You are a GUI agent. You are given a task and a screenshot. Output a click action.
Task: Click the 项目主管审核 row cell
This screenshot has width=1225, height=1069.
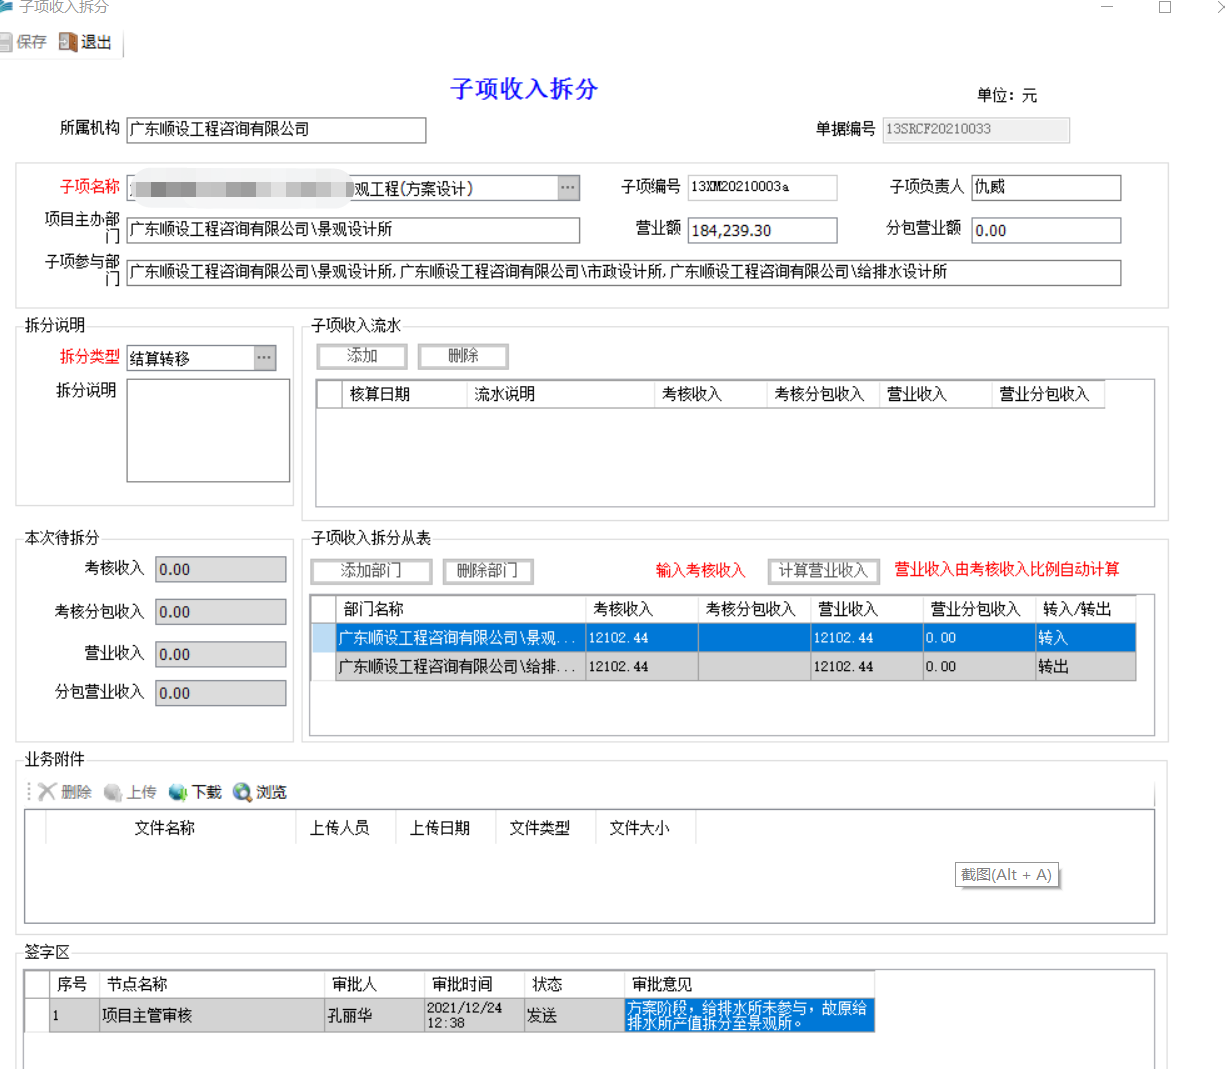(x=212, y=1015)
